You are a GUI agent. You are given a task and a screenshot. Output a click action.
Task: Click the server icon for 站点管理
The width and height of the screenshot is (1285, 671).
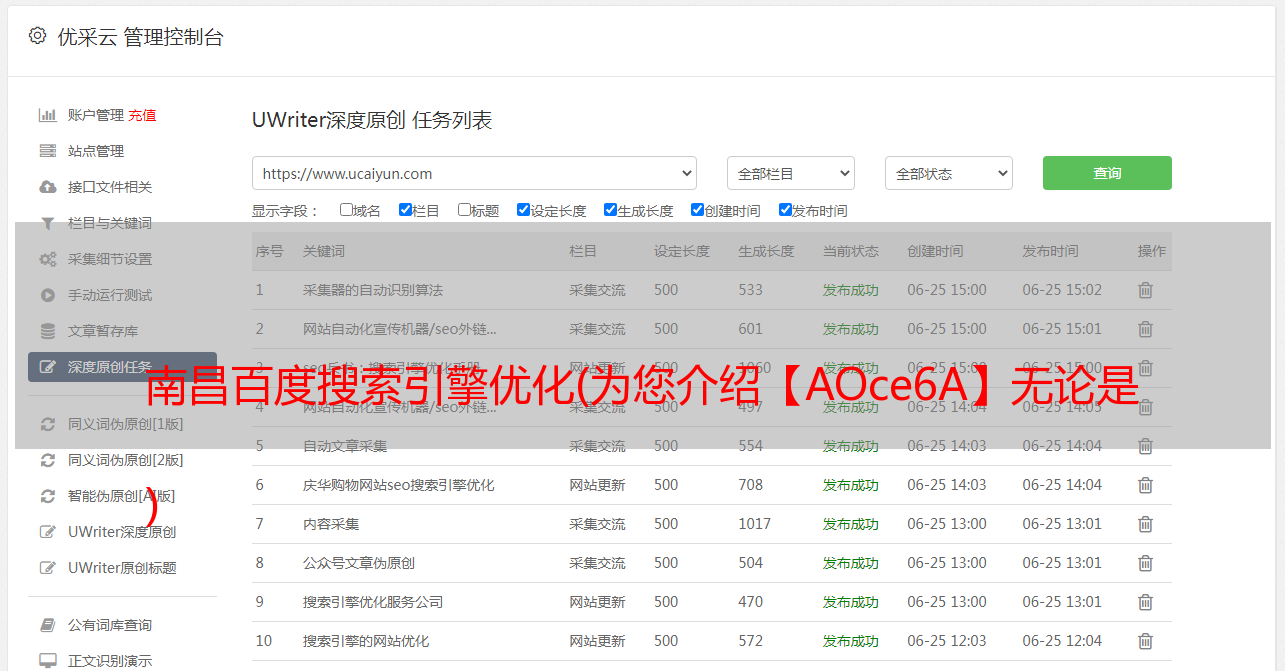click(47, 151)
